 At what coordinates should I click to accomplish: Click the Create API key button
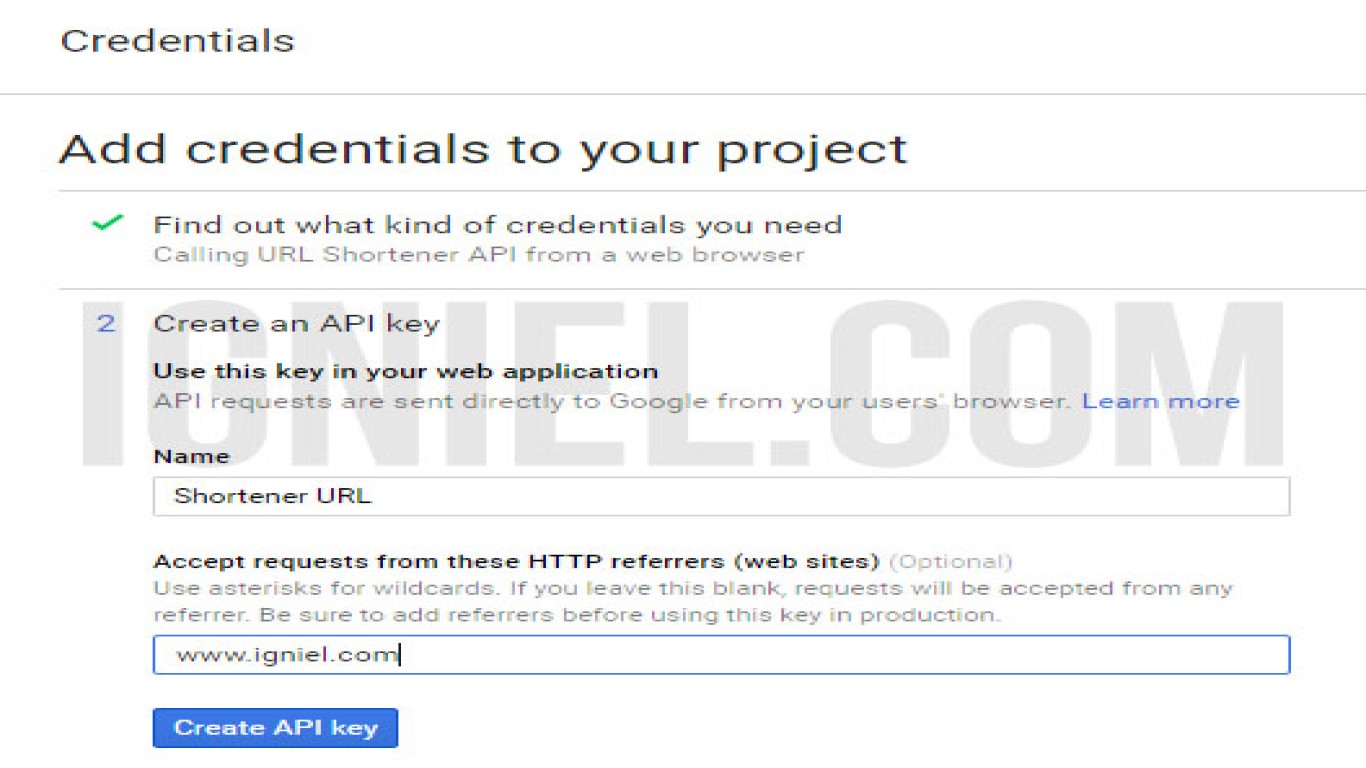(275, 728)
